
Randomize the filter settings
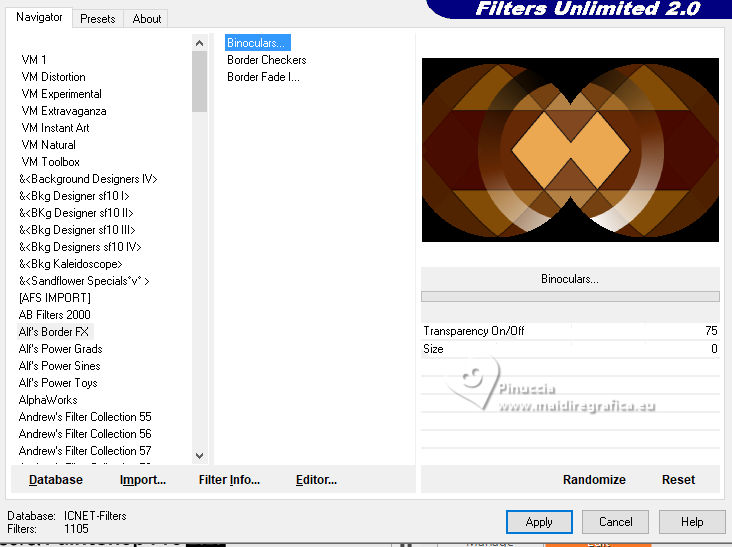coord(594,480)
